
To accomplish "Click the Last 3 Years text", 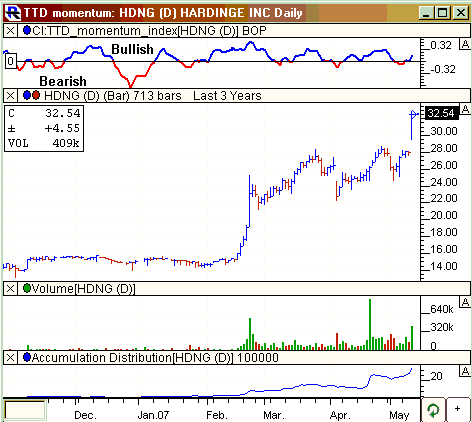I will click(x=227, y=96).
